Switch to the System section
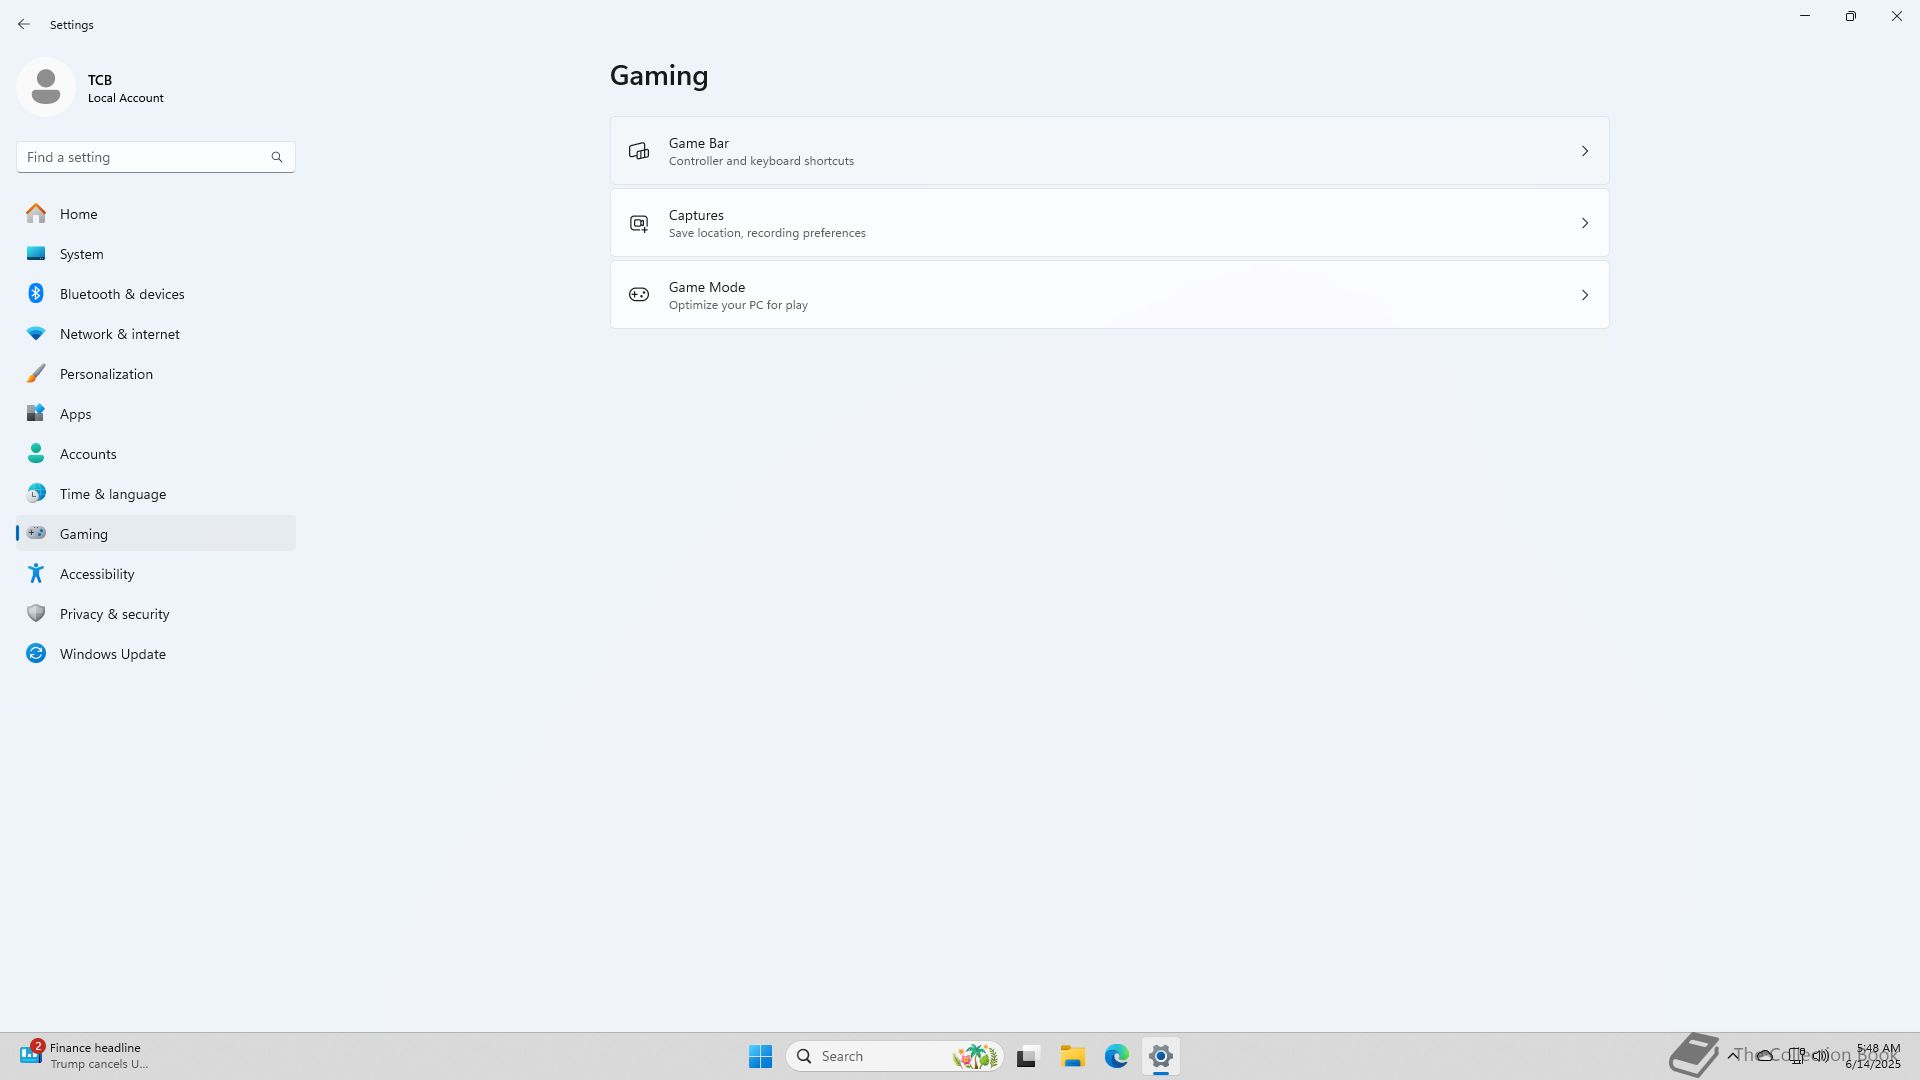 81,254
